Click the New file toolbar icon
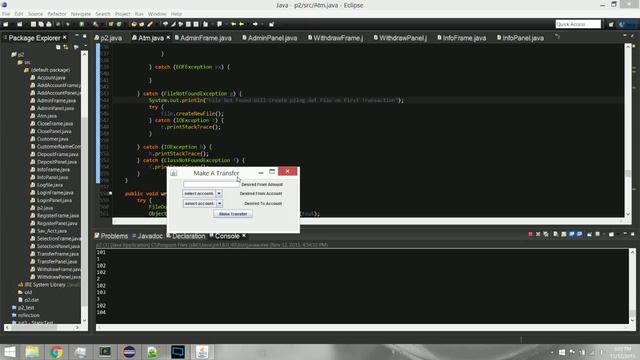This screenshot has height=360, width=640. [6, 24]
